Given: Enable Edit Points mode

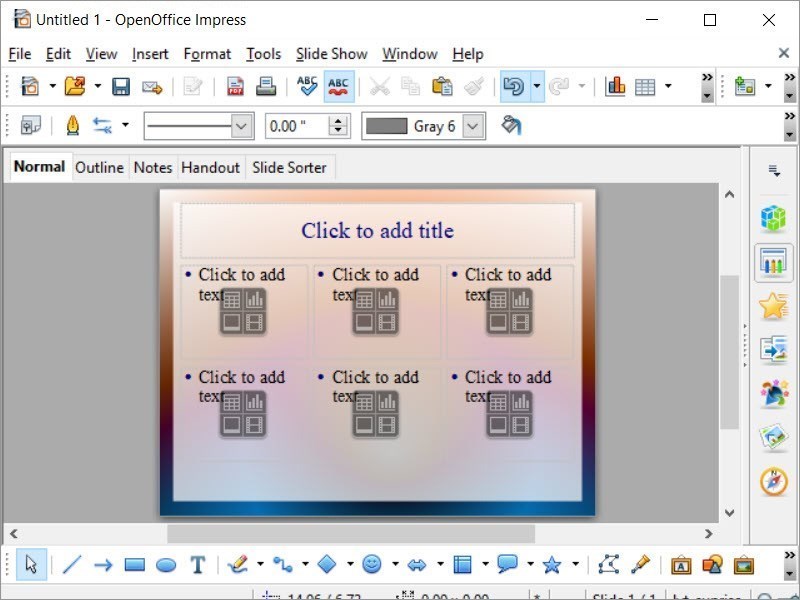Looking at the screenshot, I should tap(608, 565).
